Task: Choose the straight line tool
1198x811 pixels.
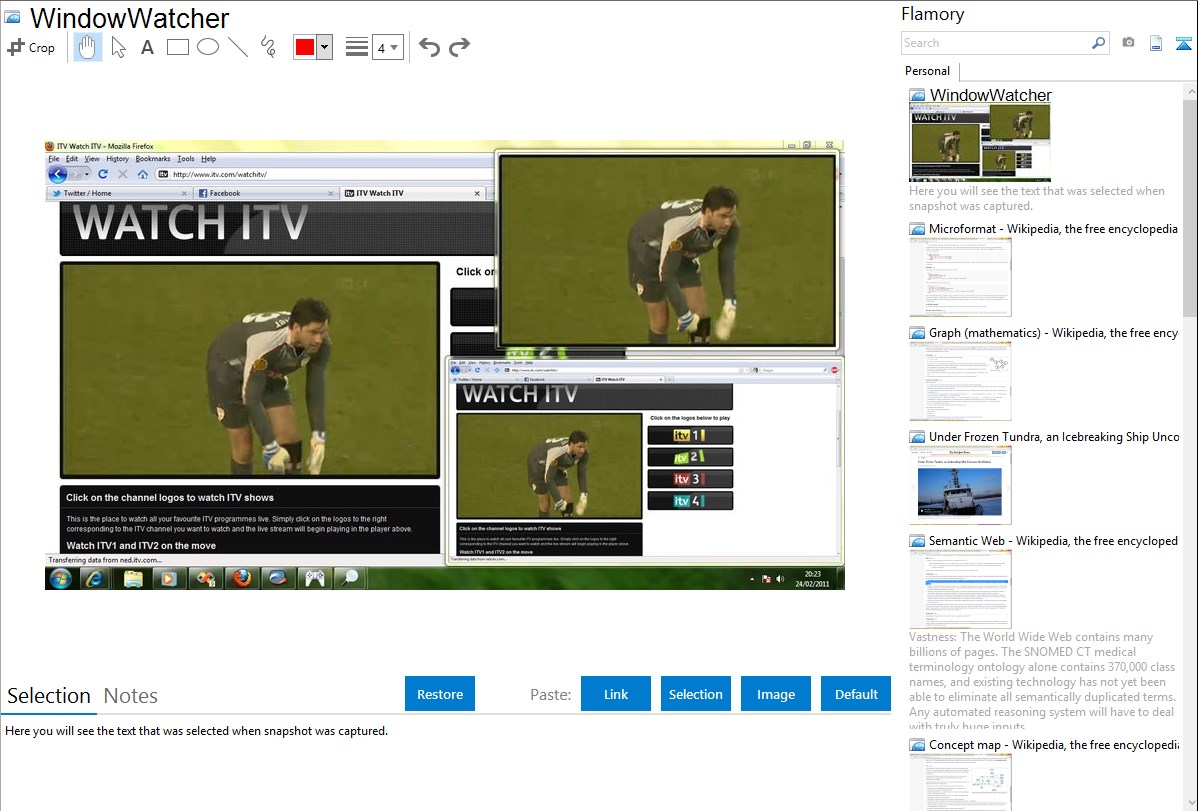Action: point(238,47)
